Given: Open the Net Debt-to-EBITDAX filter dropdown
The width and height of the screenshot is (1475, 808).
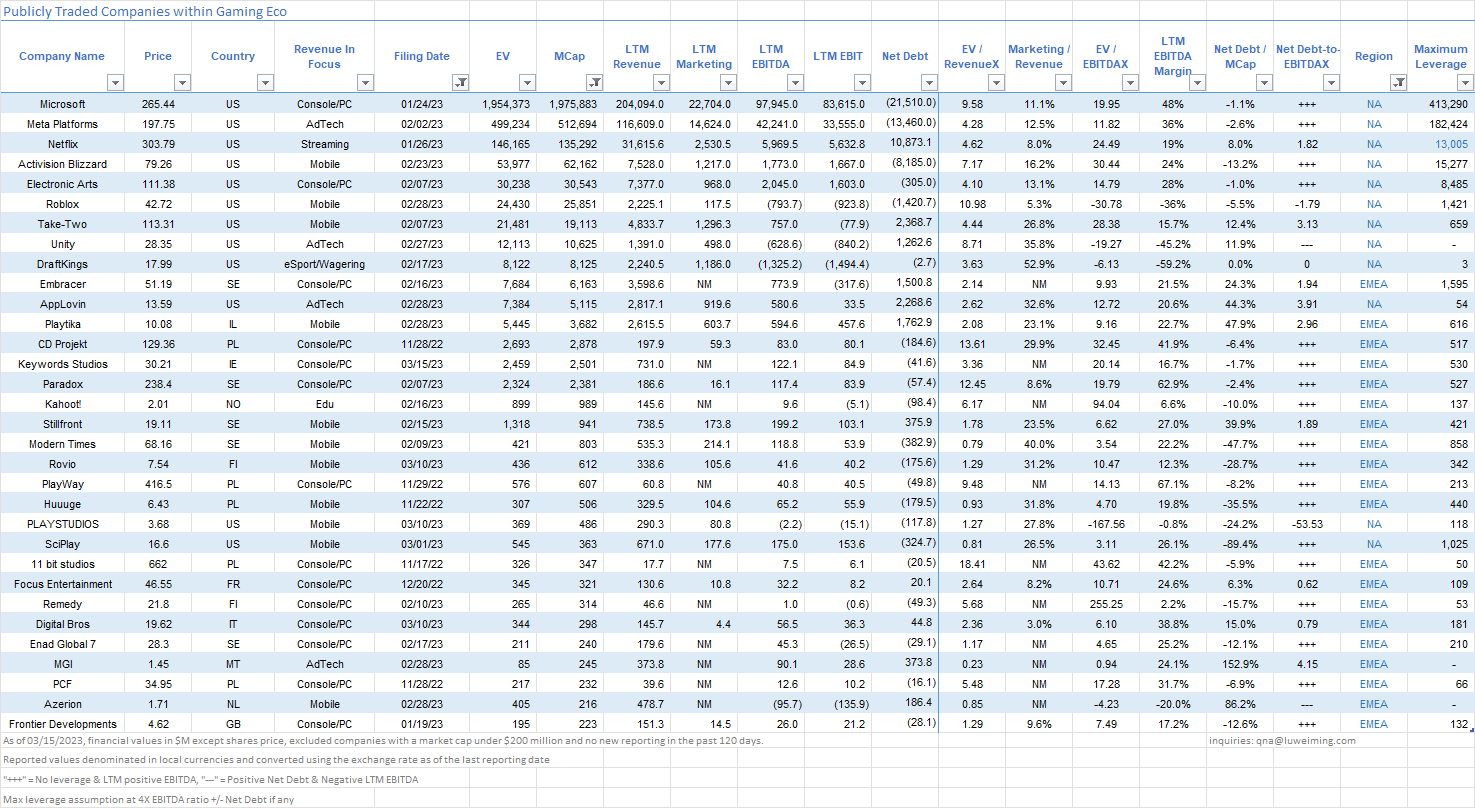Looking at the screenshot, I should (1333, 83).
